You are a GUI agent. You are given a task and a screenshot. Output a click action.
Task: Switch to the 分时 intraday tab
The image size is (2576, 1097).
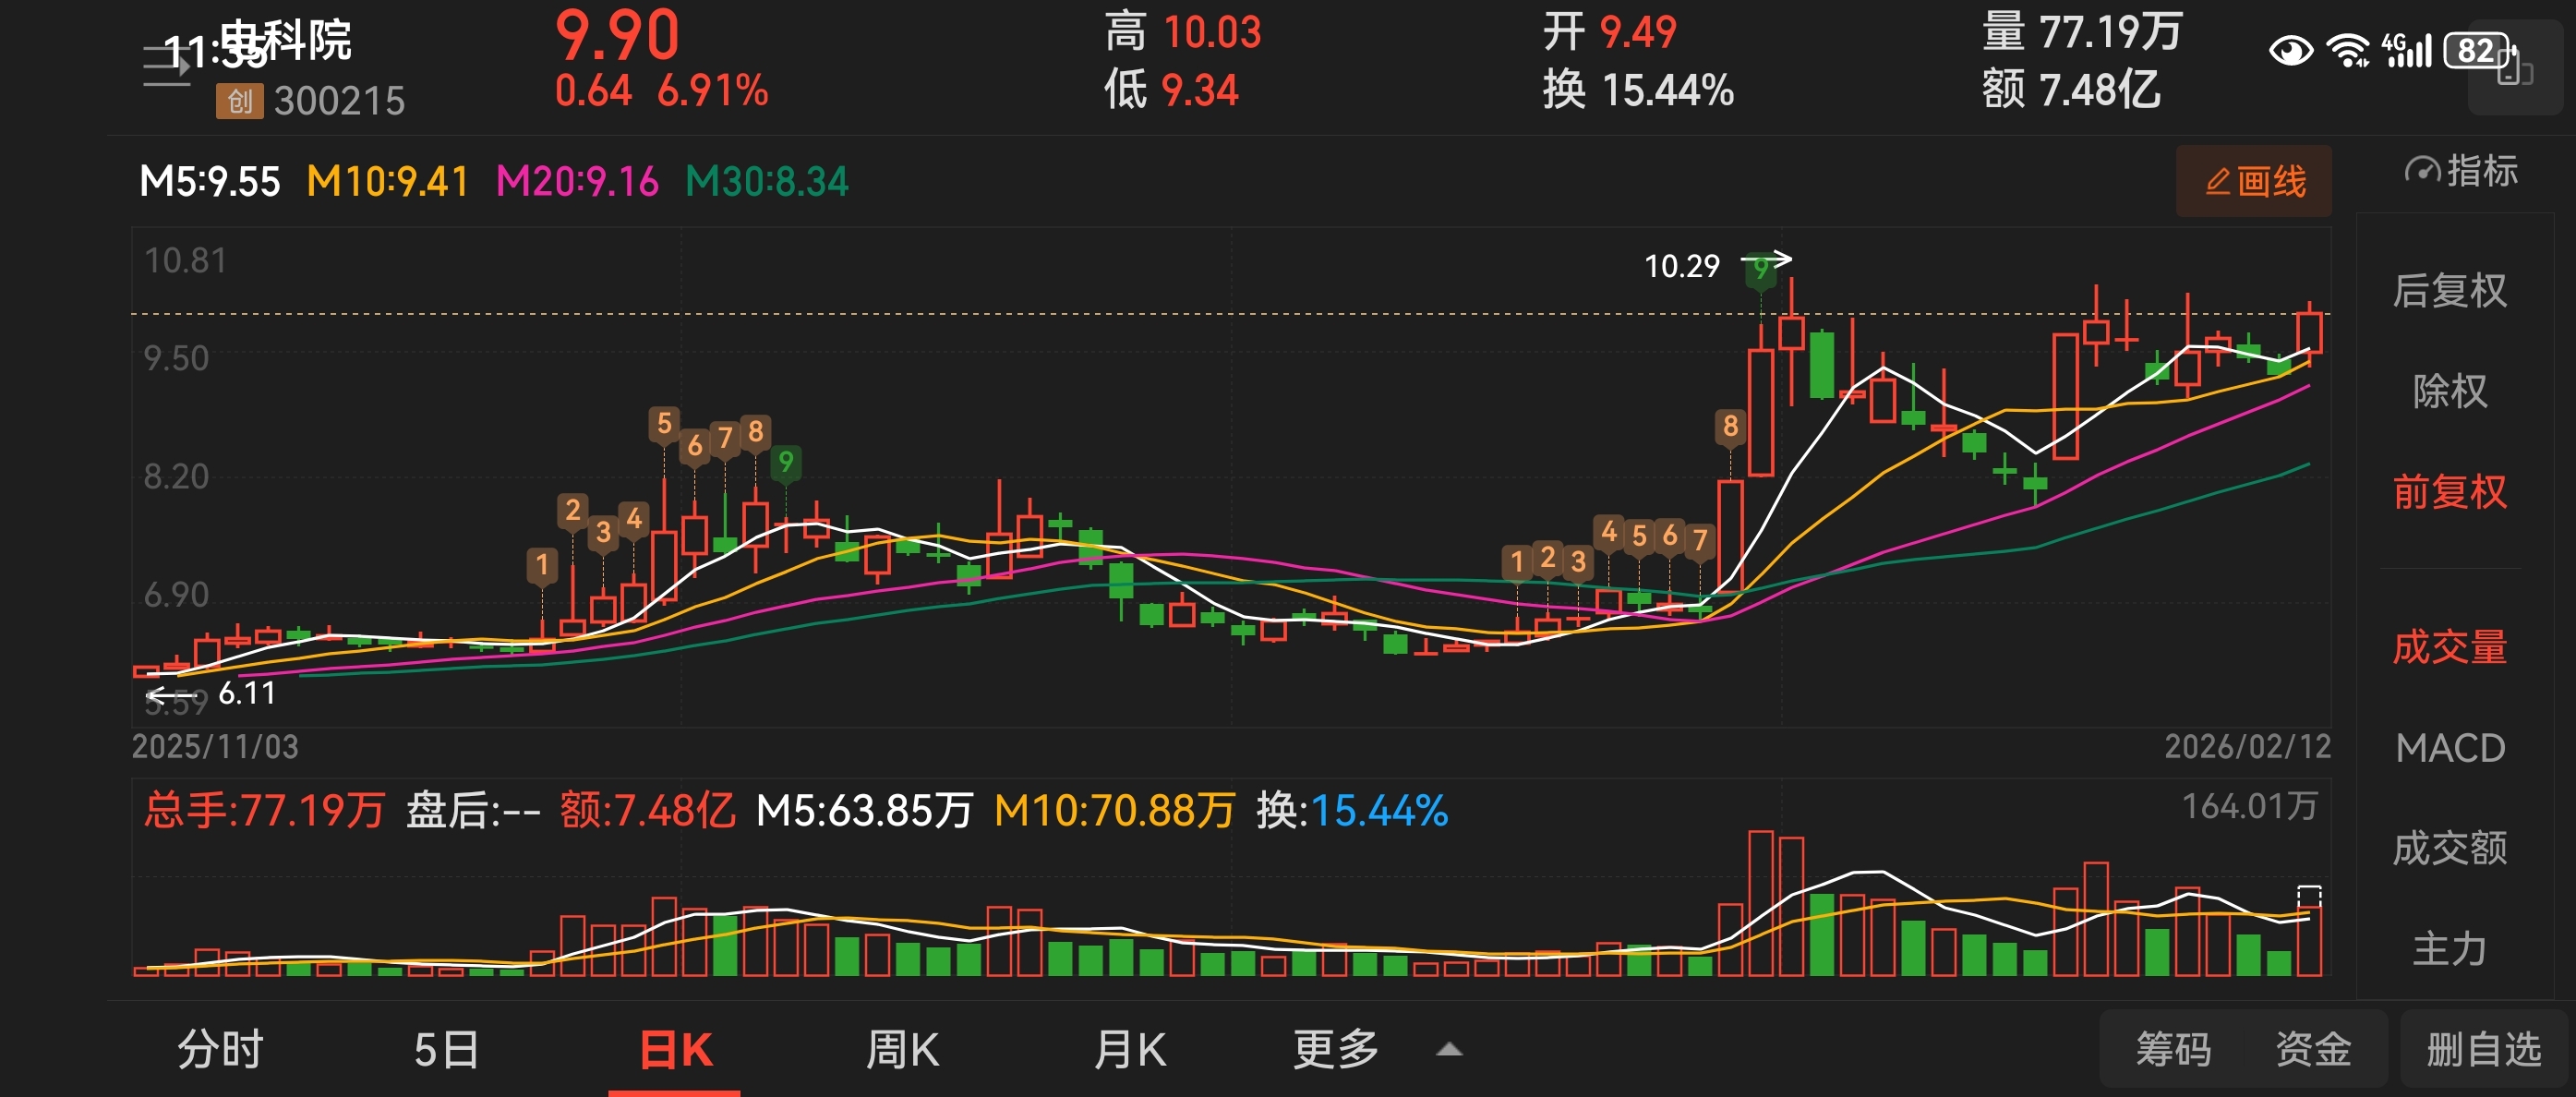(220, 1050)
